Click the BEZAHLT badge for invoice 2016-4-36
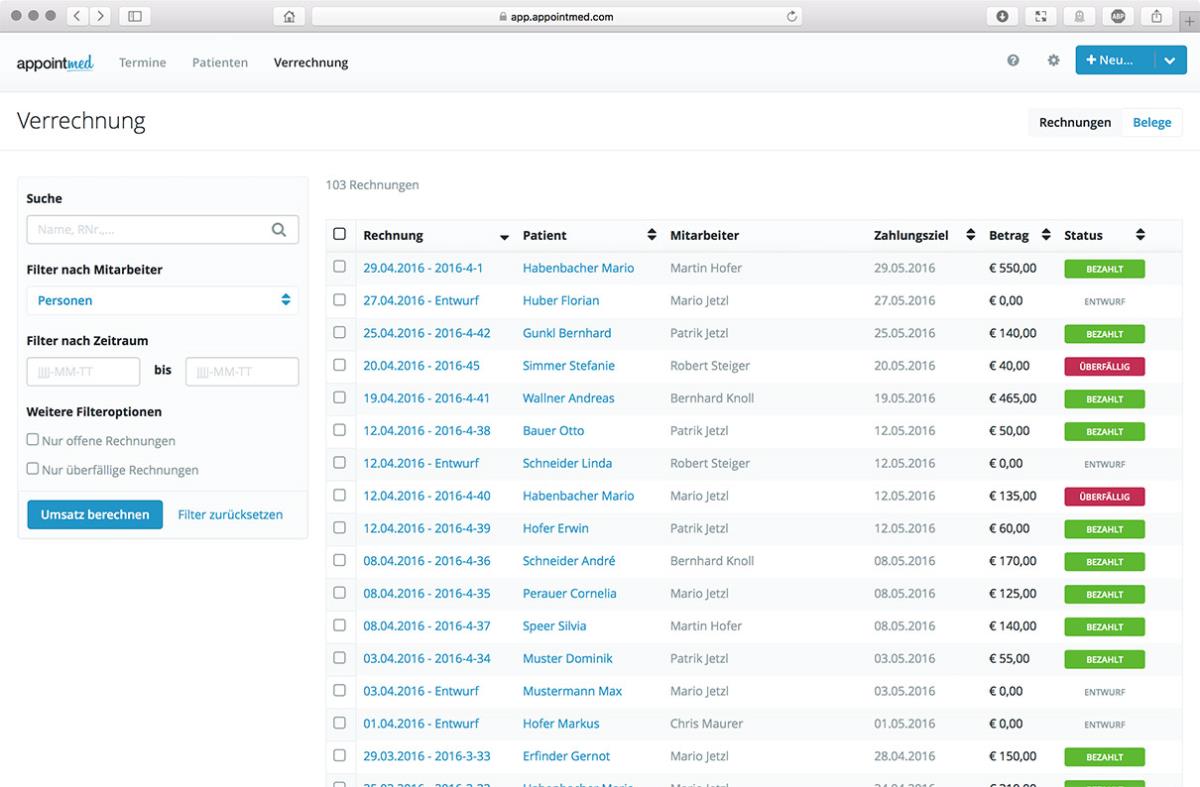Screen dimensions: 1200x787 point(1104,562)
